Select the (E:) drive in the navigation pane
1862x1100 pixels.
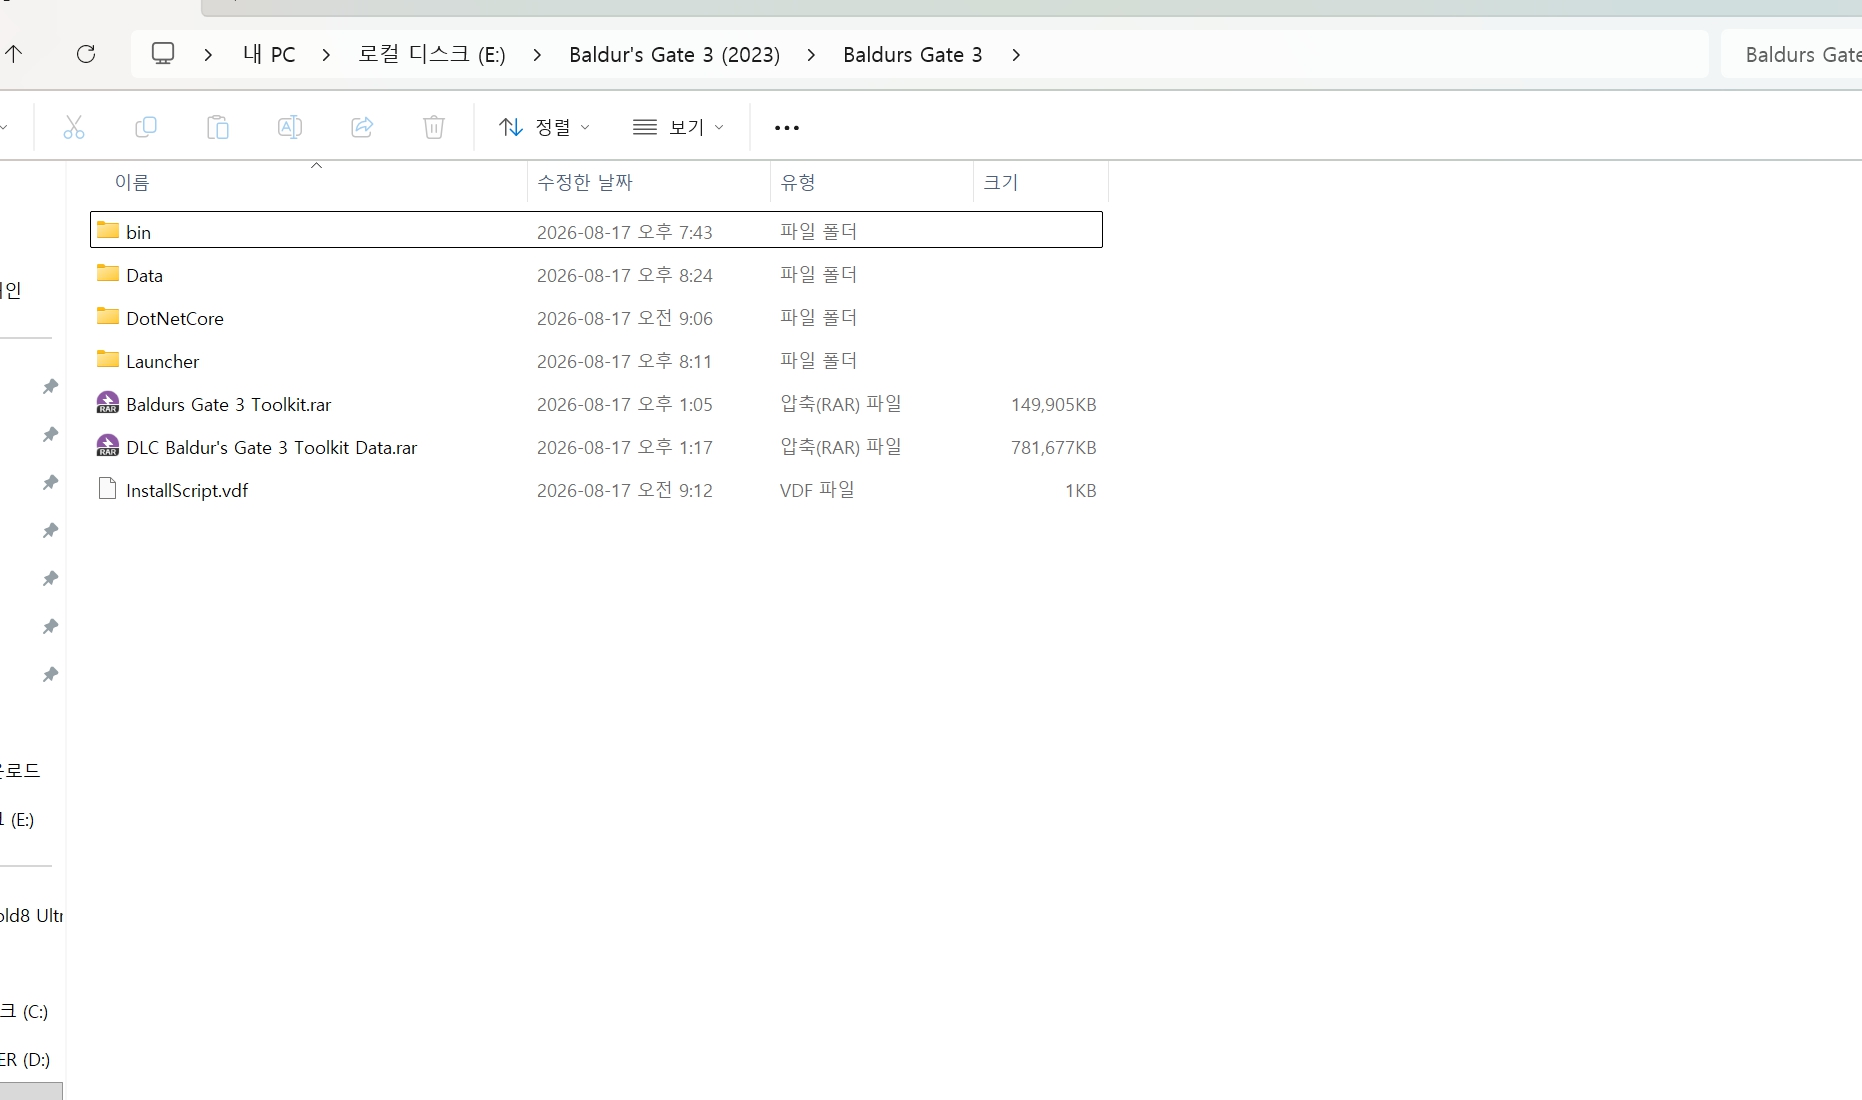[x=18, y=819]
